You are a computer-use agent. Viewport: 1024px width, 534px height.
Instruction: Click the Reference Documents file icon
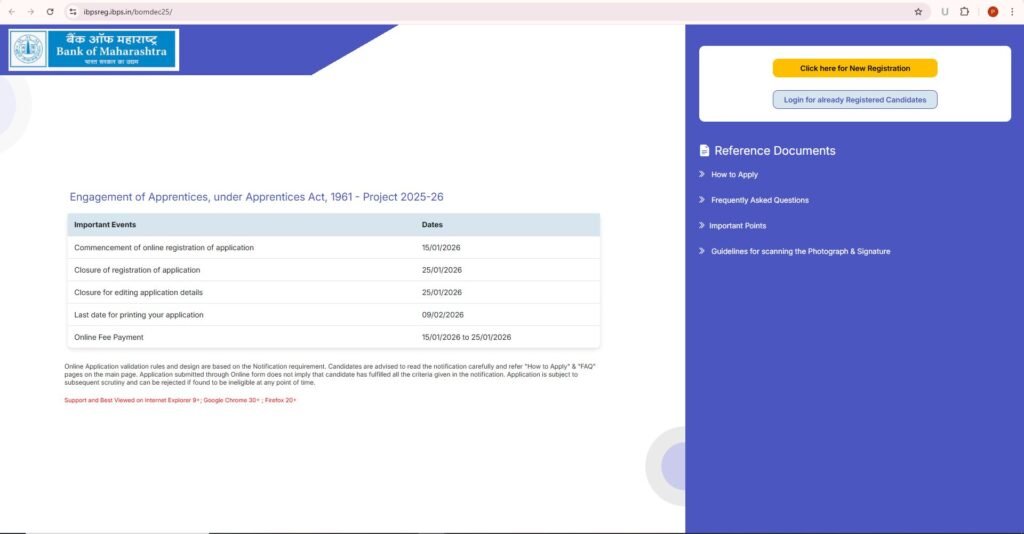coord(704,151)
